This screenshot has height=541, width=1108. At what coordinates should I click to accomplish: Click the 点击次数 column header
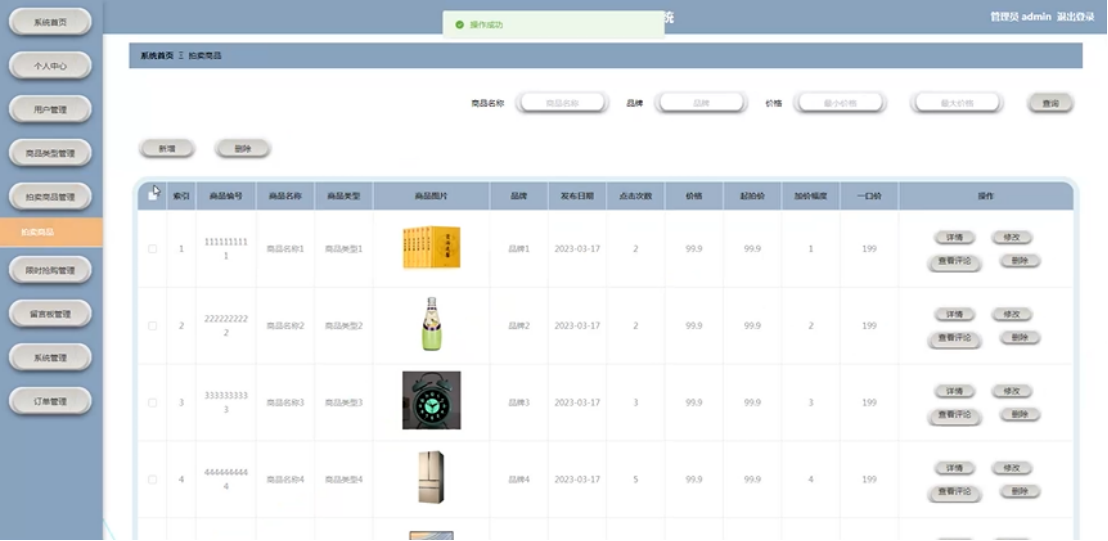tap(635, 196)
